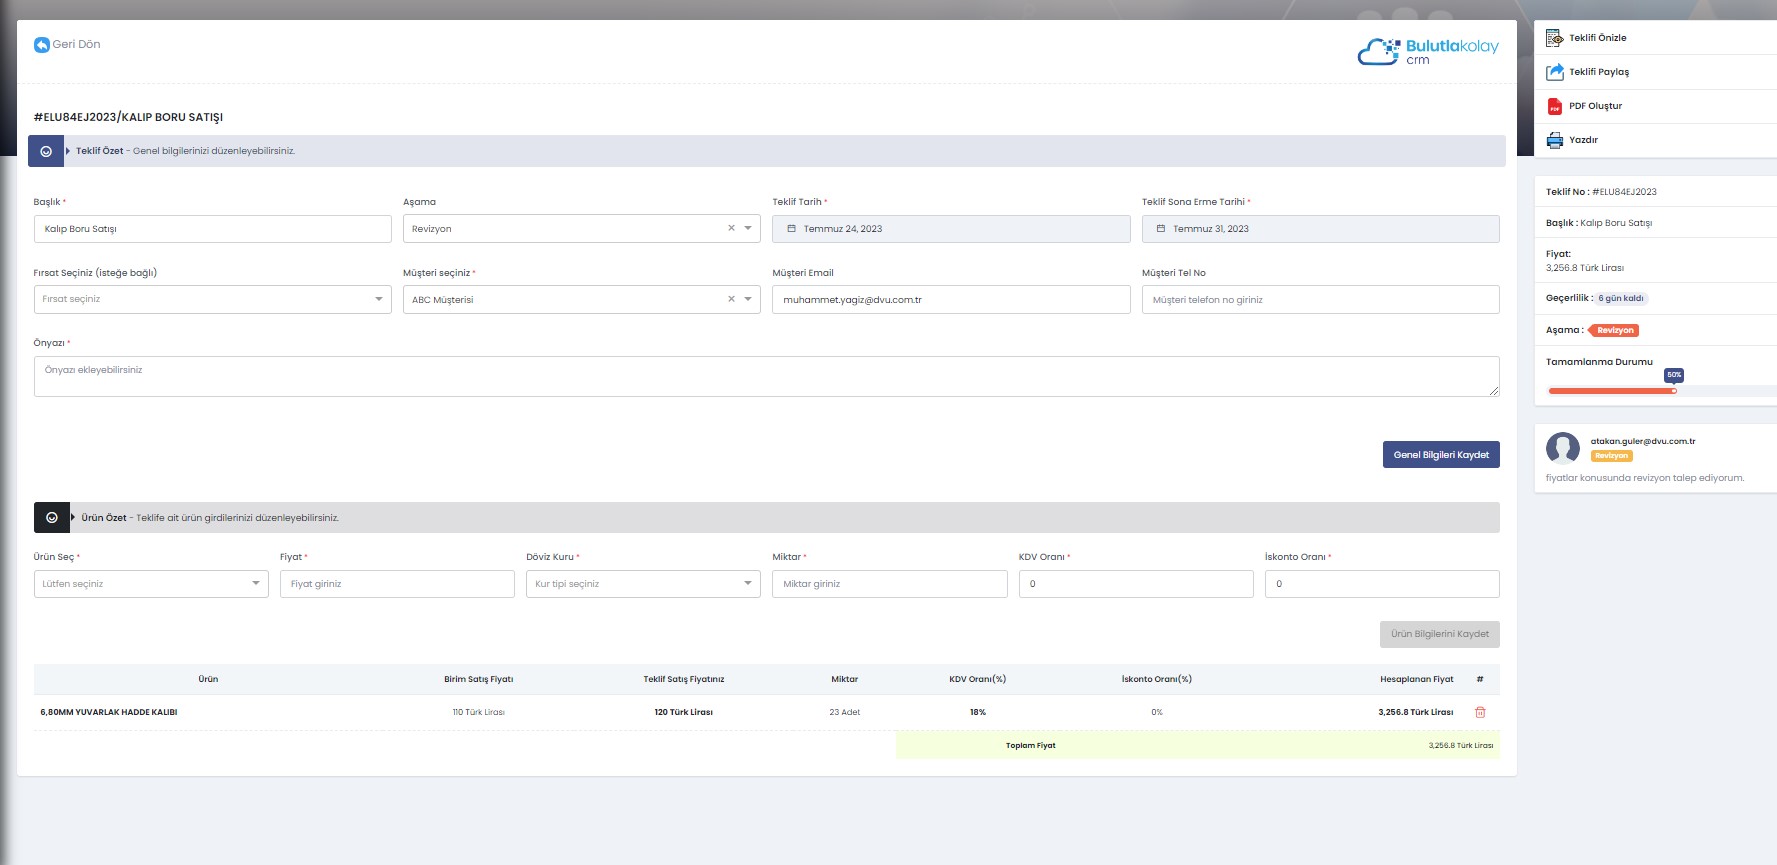Click the Geri Dön back arrow icon
The height and width of the screenshot is (865, 1777).
41,45
